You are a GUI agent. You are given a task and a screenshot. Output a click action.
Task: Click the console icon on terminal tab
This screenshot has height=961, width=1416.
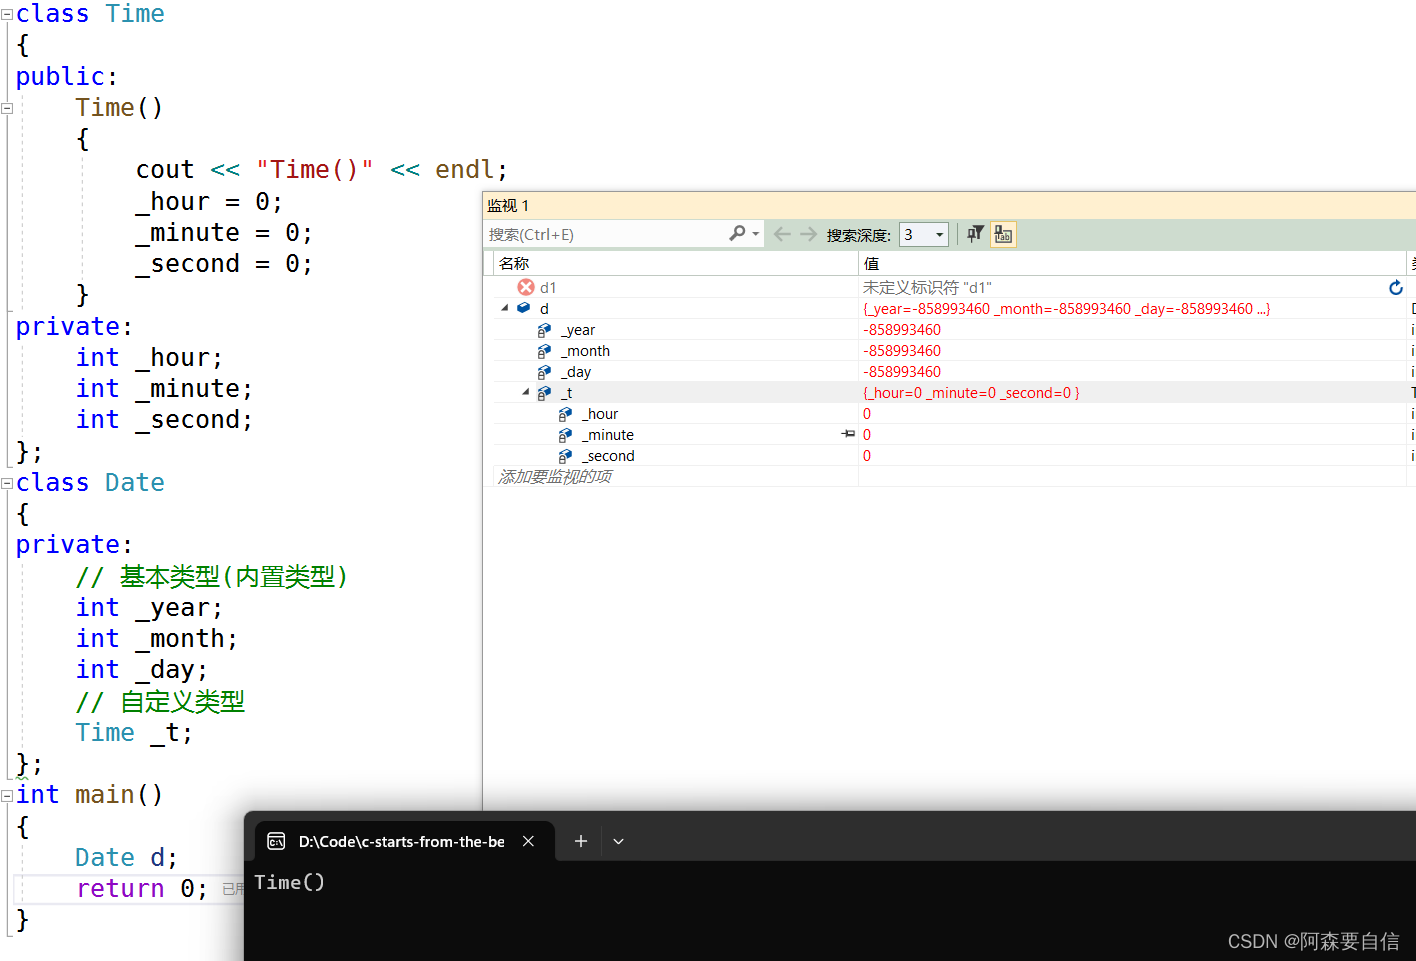pos(276,842)
